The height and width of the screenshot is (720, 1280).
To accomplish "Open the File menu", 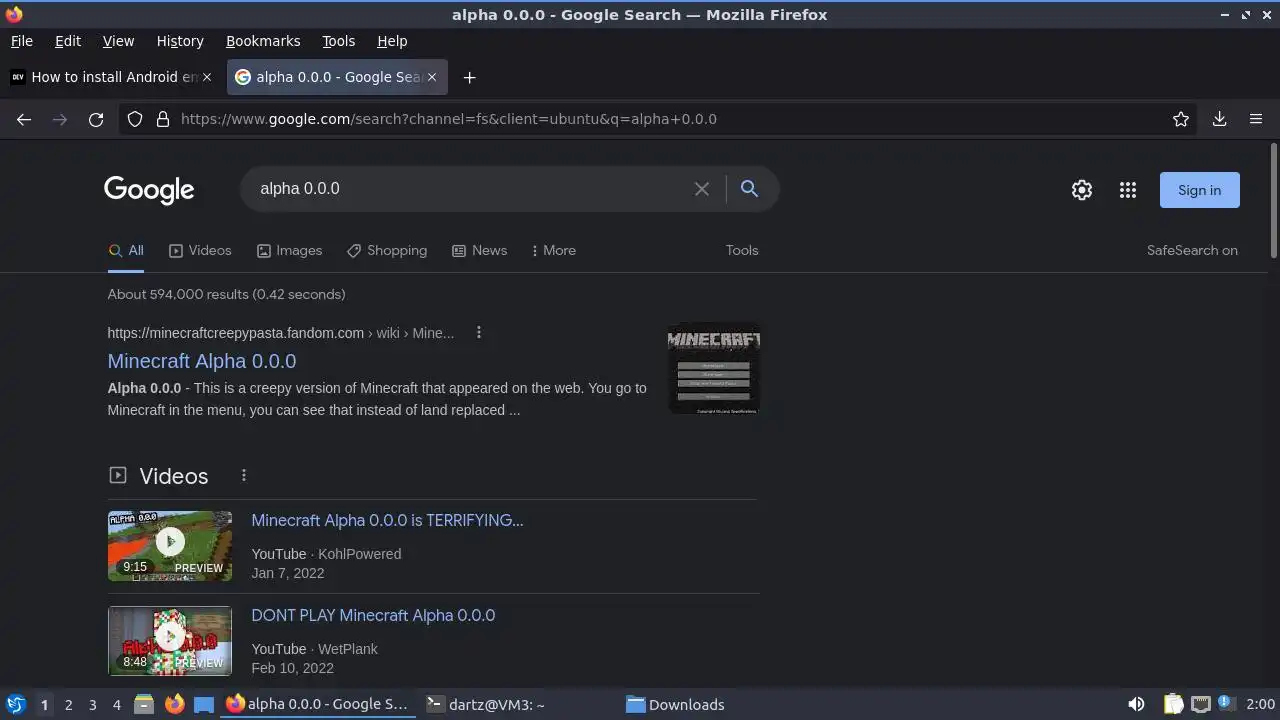I will 21,41.
